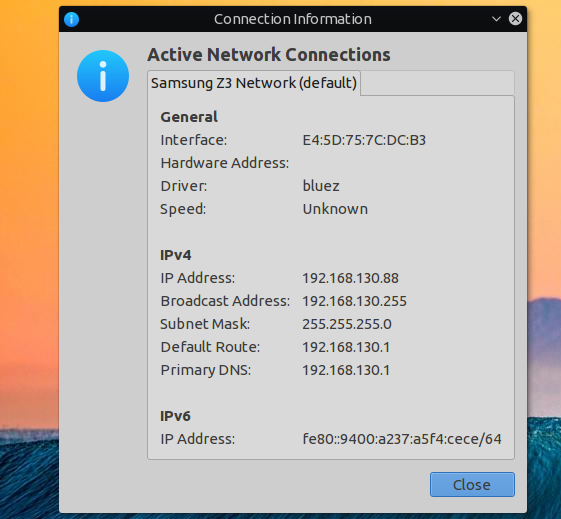
Task: Close the dialog with the title bar X
Action: (x=515, y=19)
